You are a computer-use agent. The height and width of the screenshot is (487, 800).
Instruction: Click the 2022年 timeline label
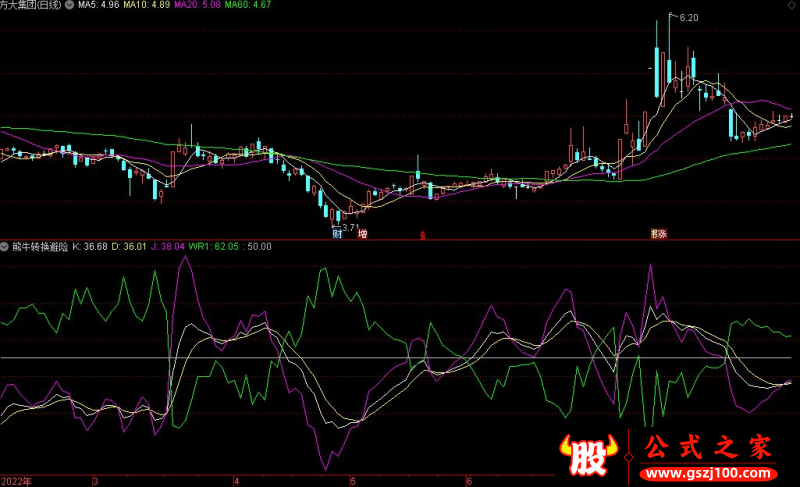click(16, 481)
